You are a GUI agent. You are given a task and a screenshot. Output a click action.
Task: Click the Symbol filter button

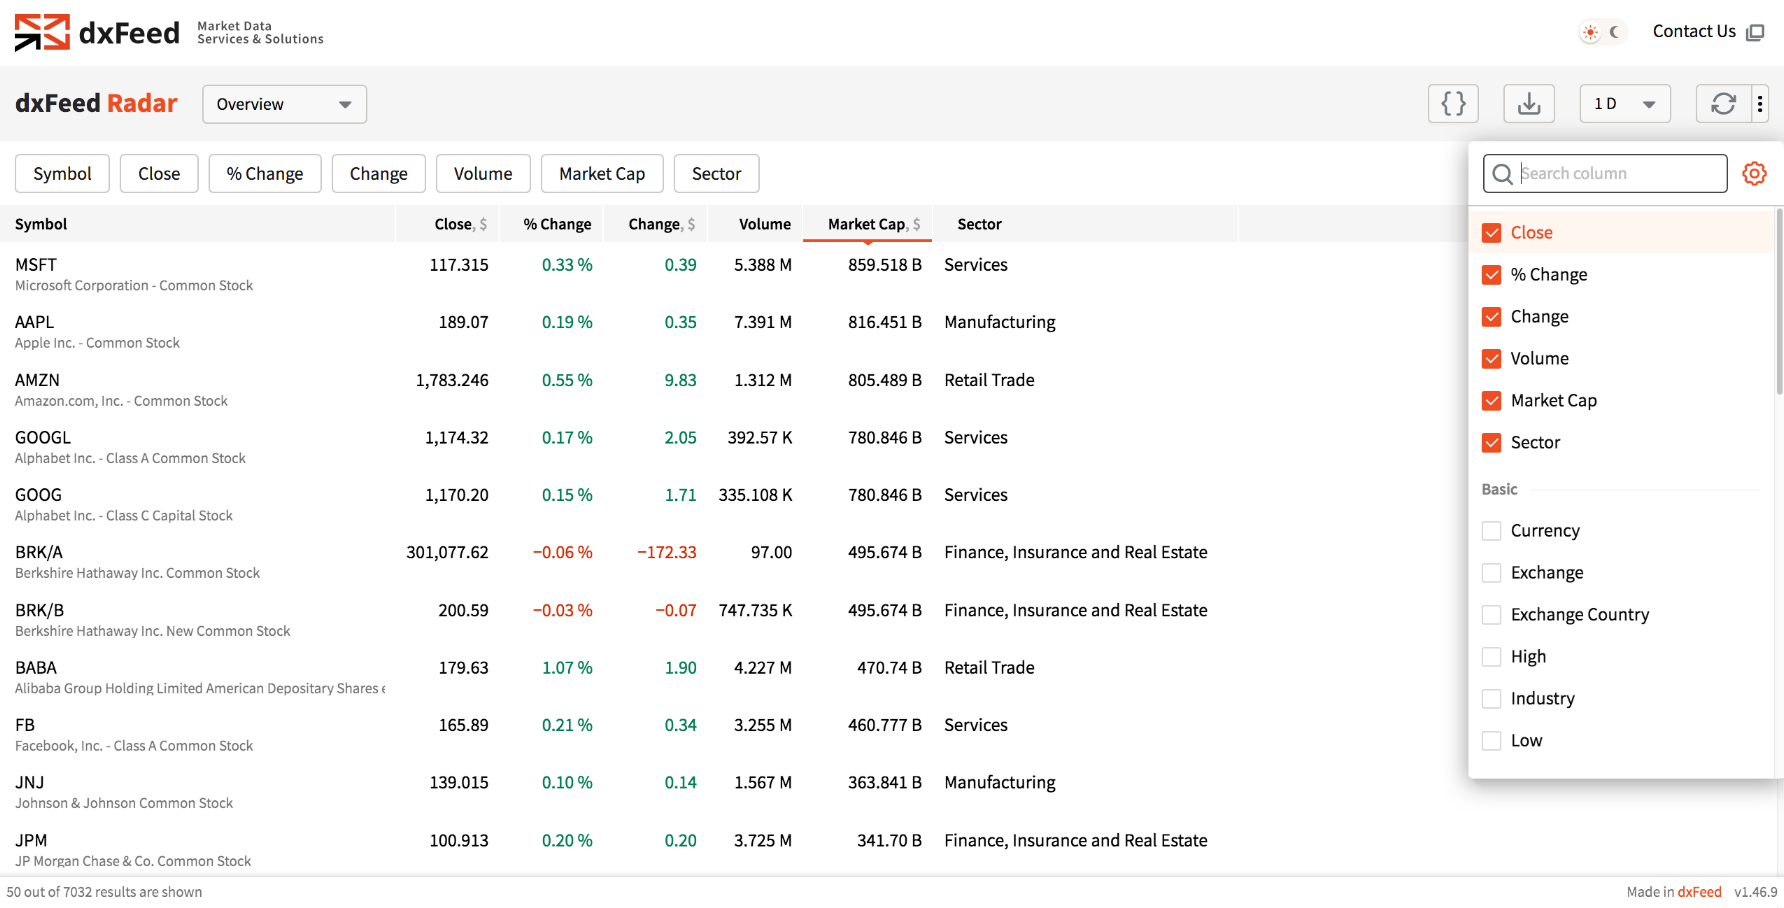[x=62, y=174]
